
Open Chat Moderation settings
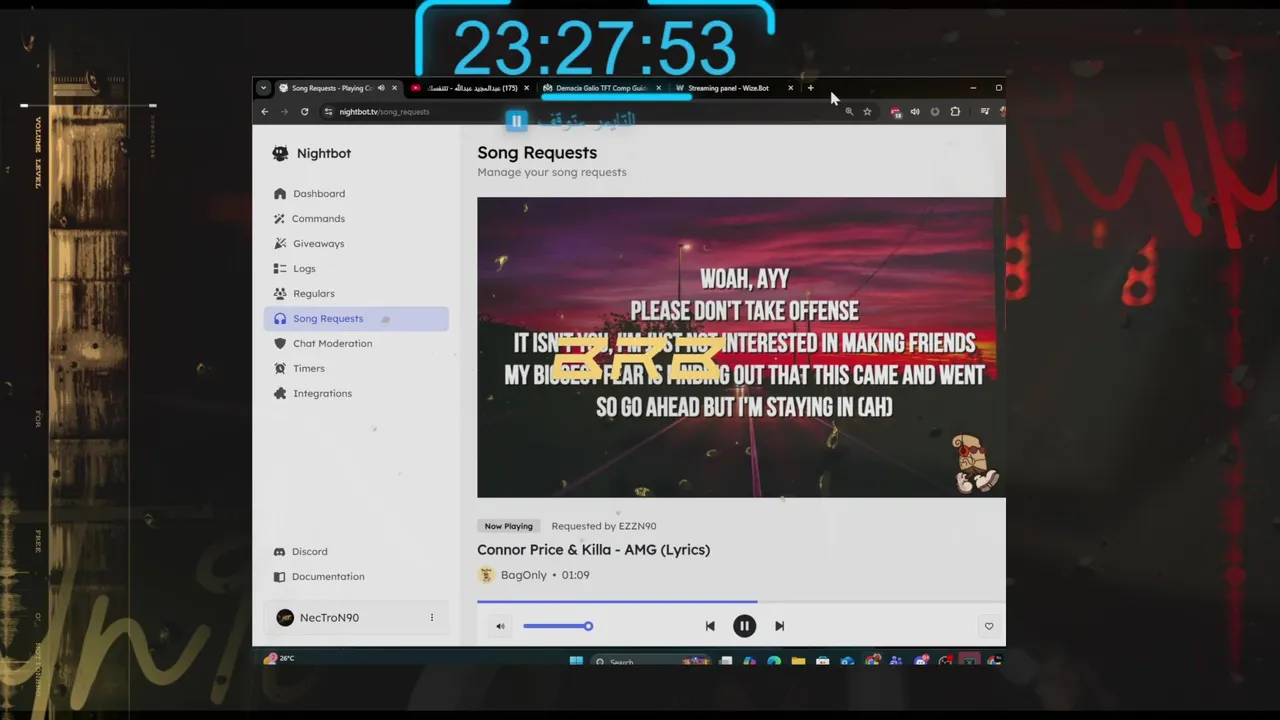coord(356,343)
